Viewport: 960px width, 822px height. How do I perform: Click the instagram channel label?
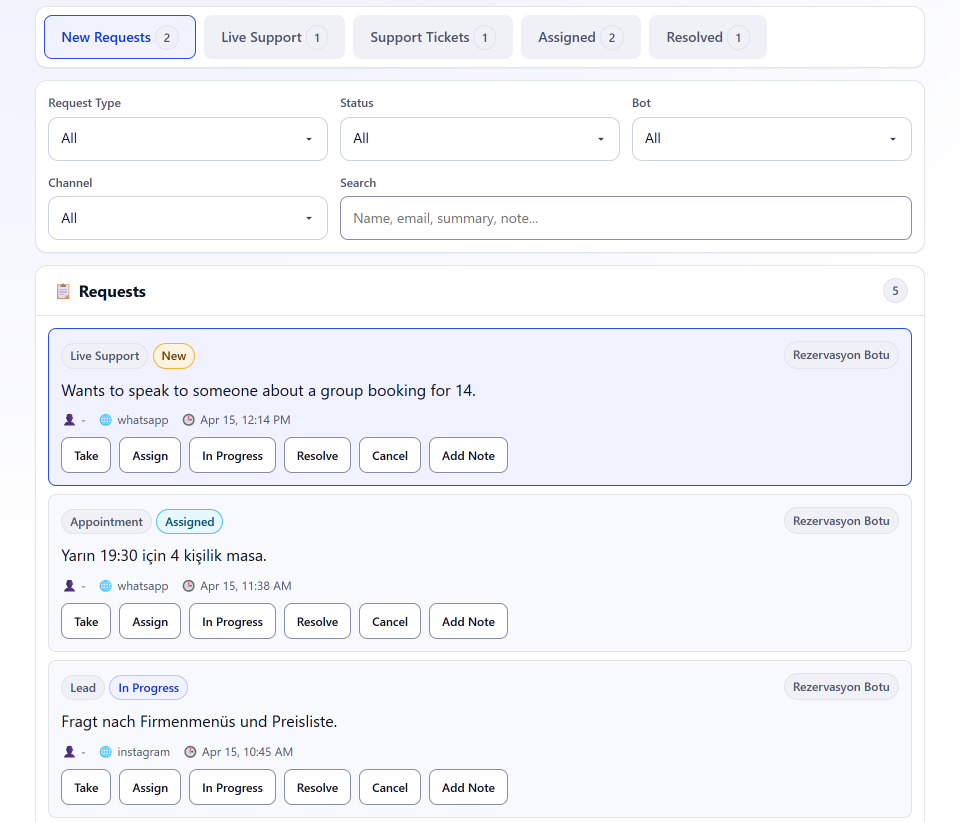[x=144, y=752]
